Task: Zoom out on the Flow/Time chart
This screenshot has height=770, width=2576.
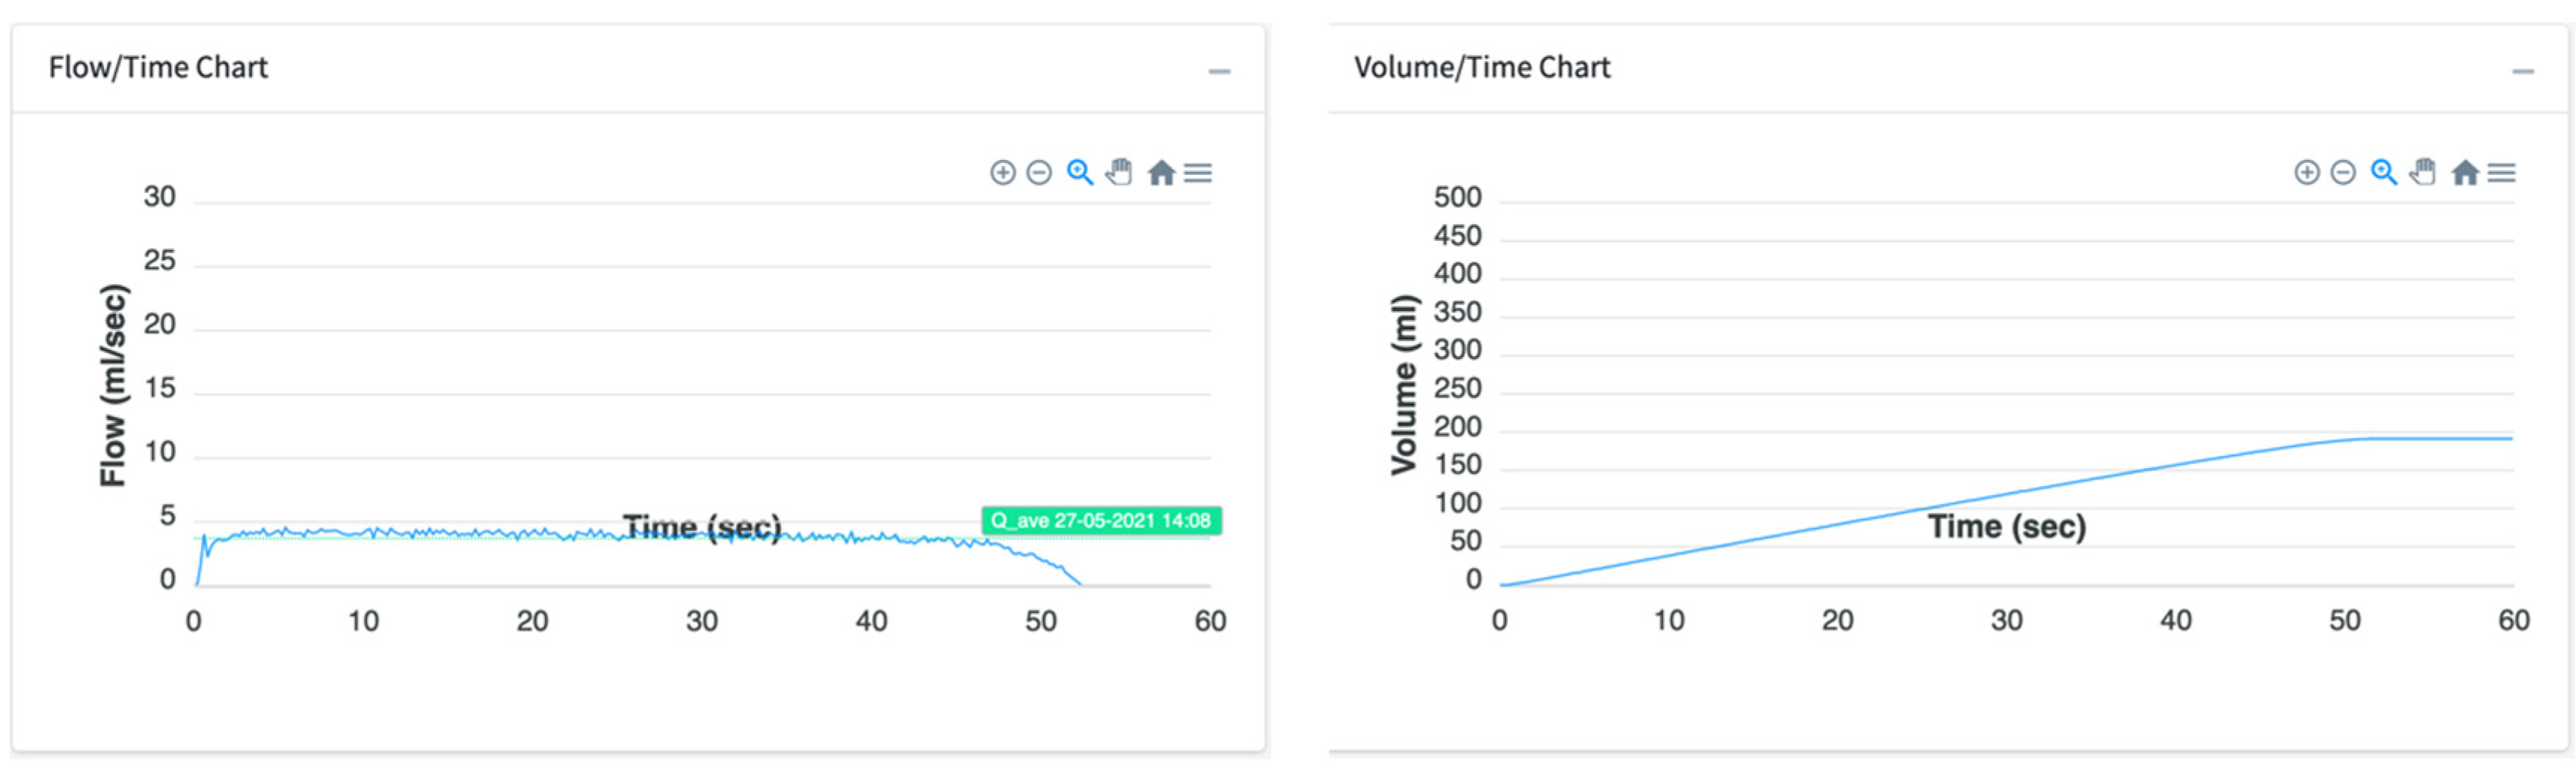Action: pyautogui.click(x=1039, y=173)
